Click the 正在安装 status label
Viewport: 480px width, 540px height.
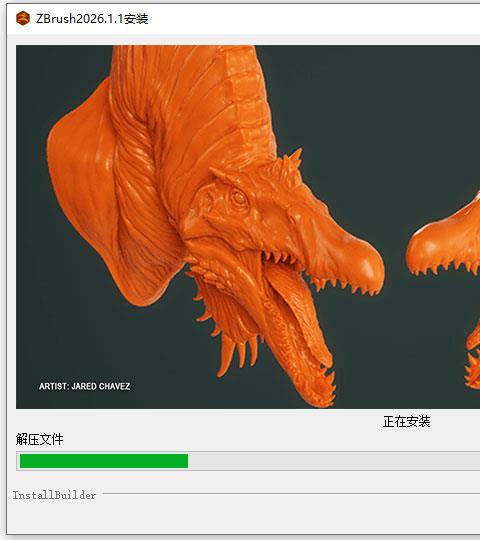click(407, 422)
